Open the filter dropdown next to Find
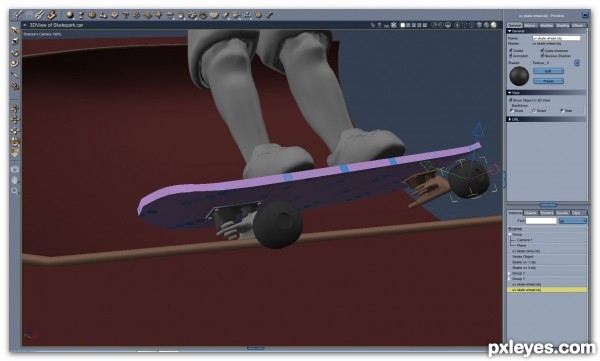Viewport: 600px width, 361px height. (572, 221)
